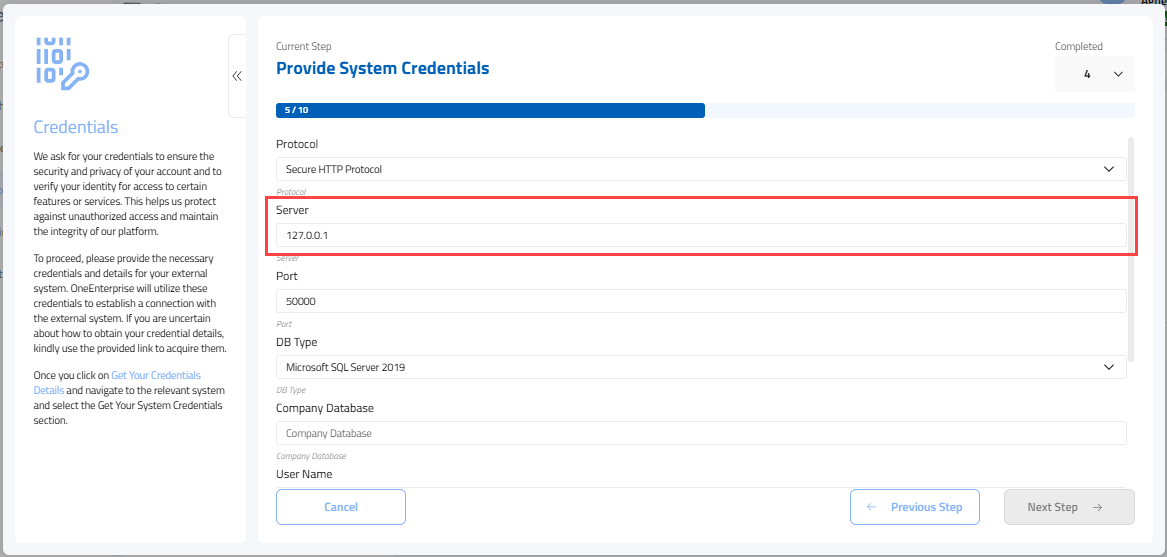The height and width of the screenshot is (557, 1167).
Task: Select the Company Database text box
Action: tap(700, 433)
